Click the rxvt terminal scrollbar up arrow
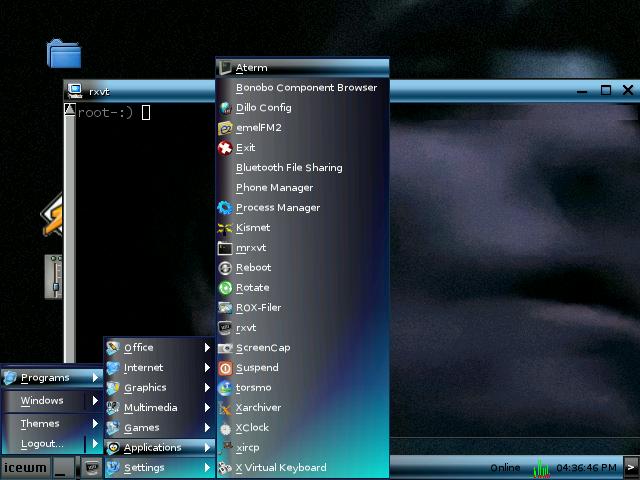Image resolution: width=640 pixels, height=480 pixels. 70,111
